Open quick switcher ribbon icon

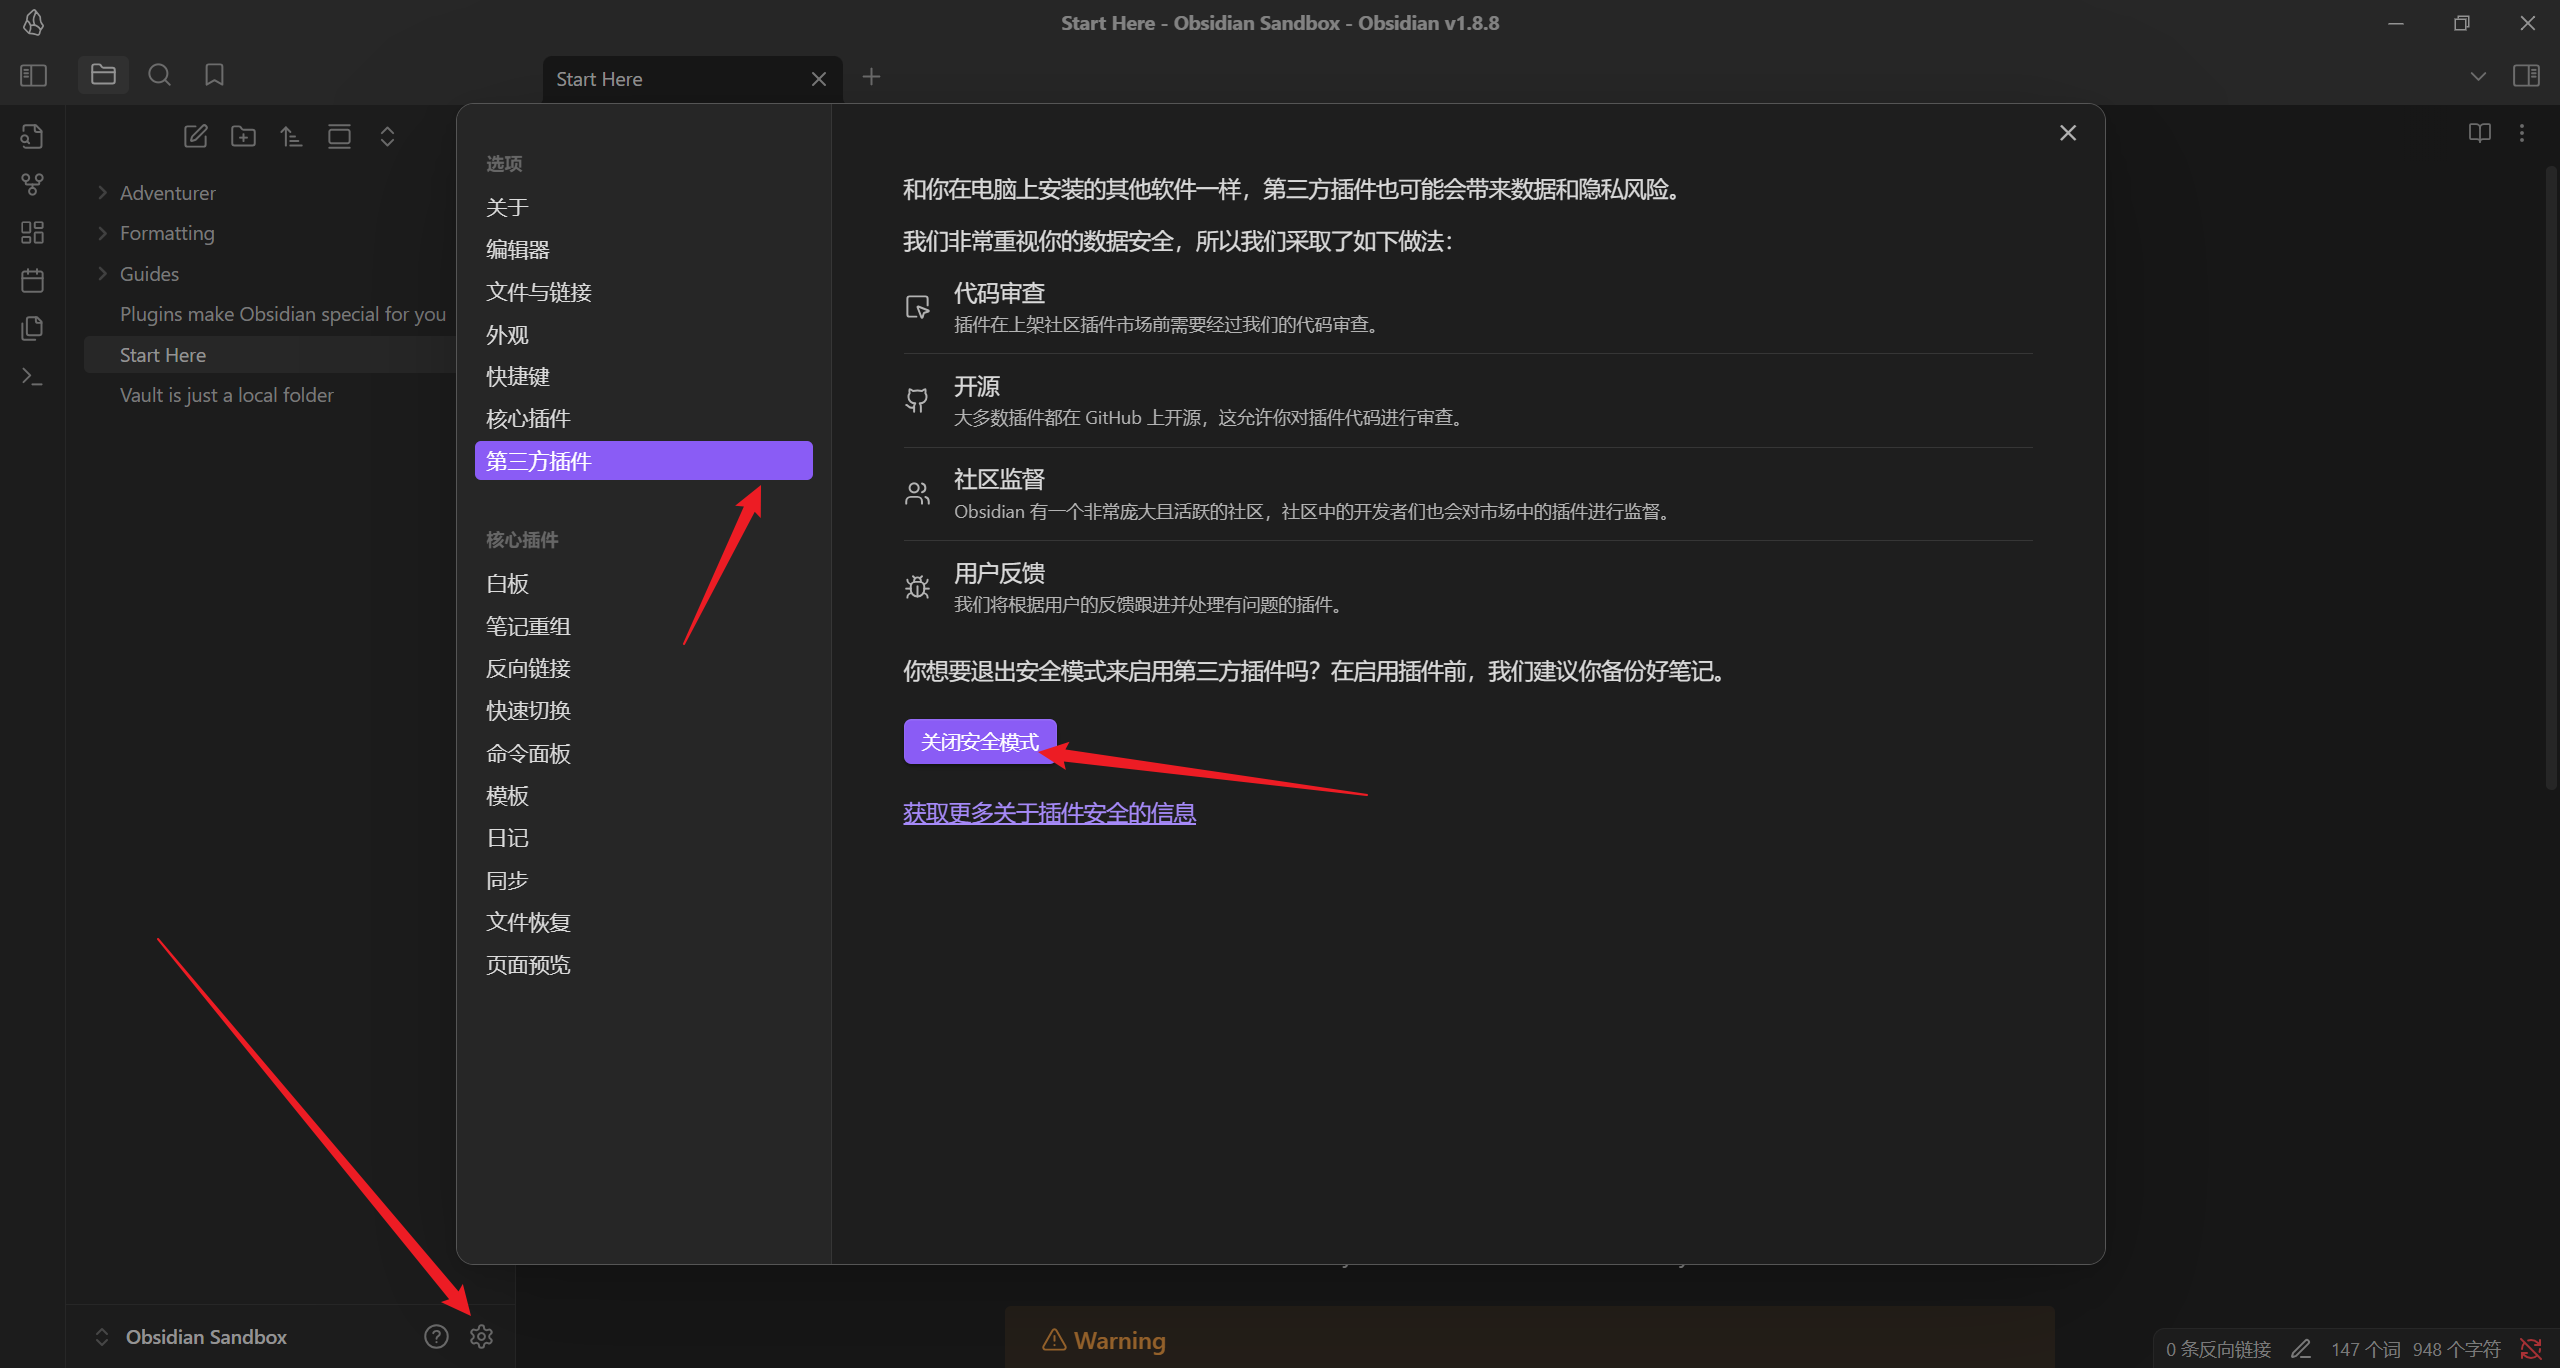point(33,136)
